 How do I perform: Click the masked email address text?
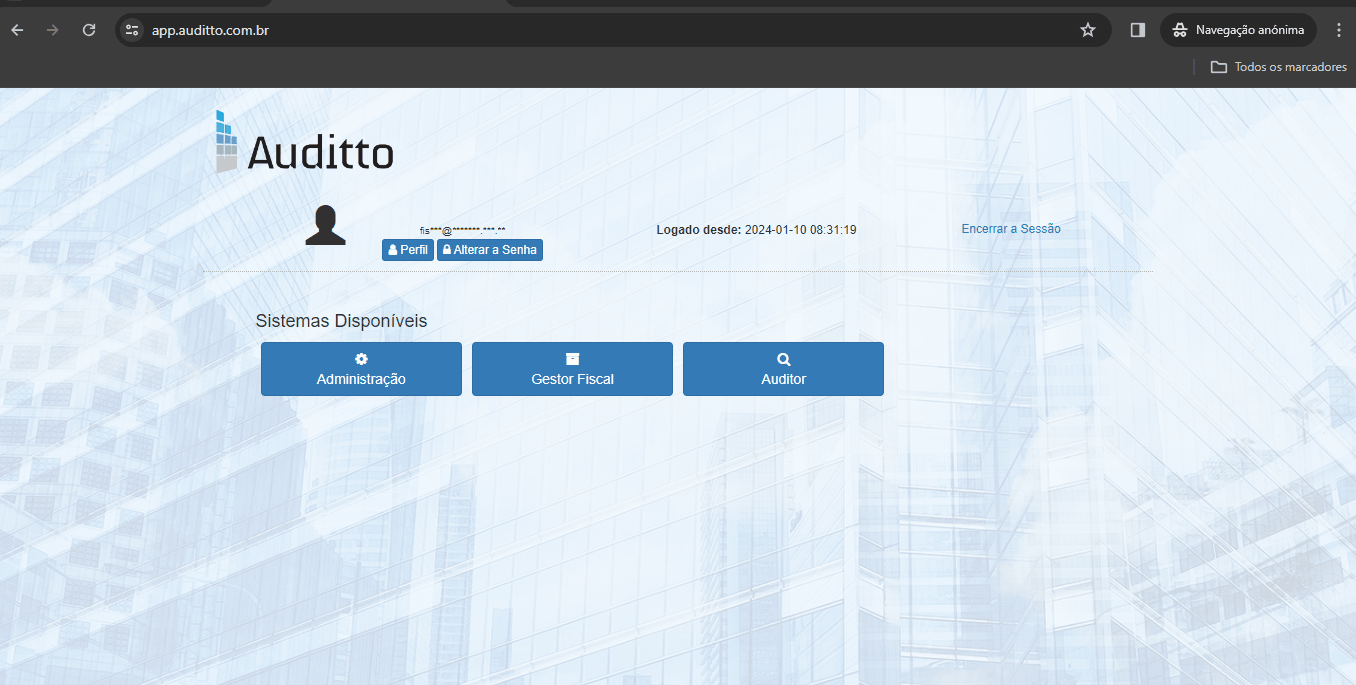coord(462,230)
